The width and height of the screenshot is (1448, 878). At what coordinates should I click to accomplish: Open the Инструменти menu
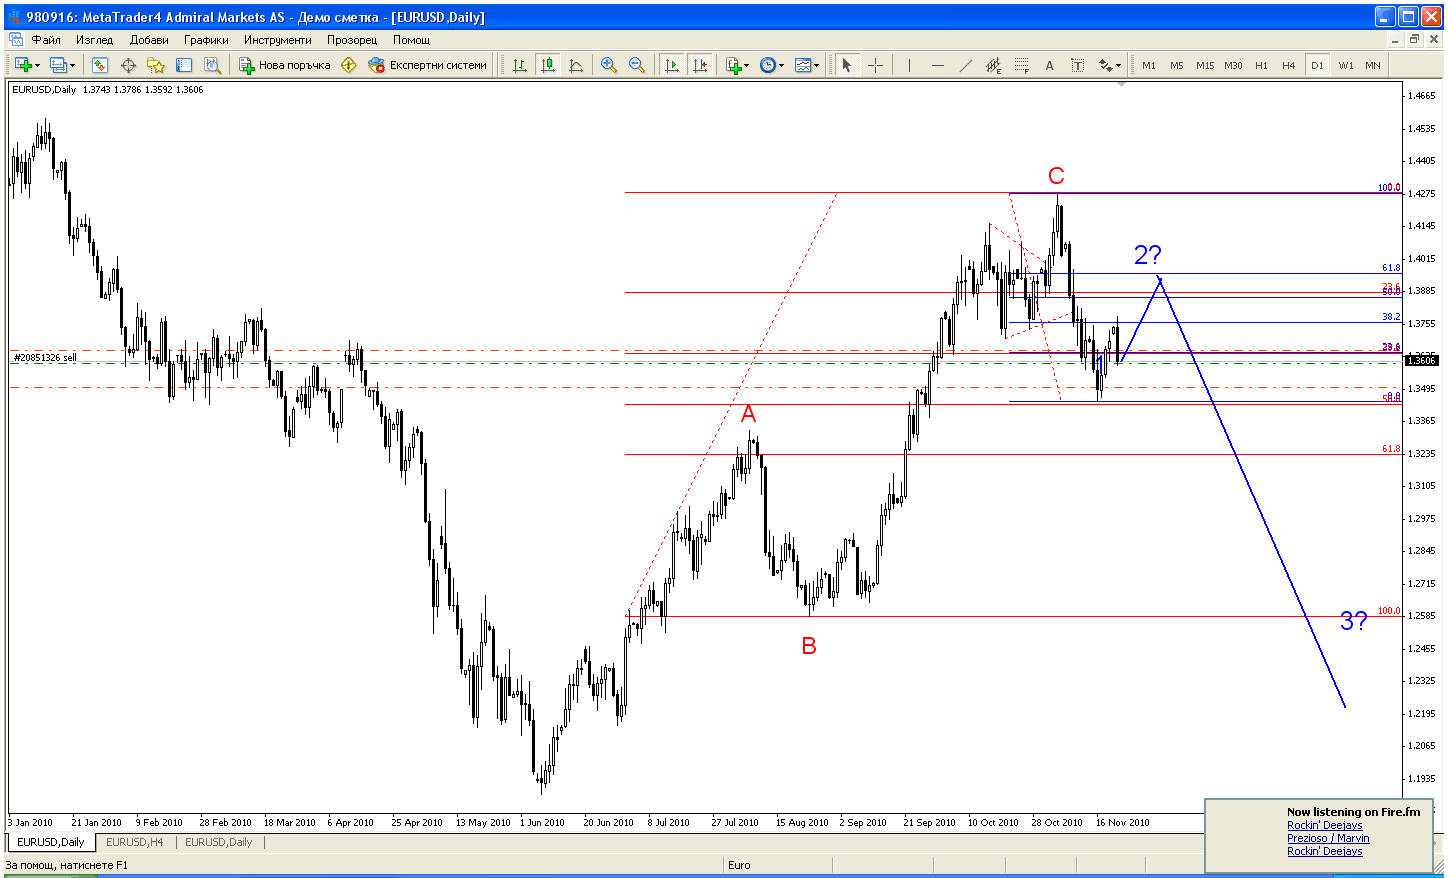point(278,40)
